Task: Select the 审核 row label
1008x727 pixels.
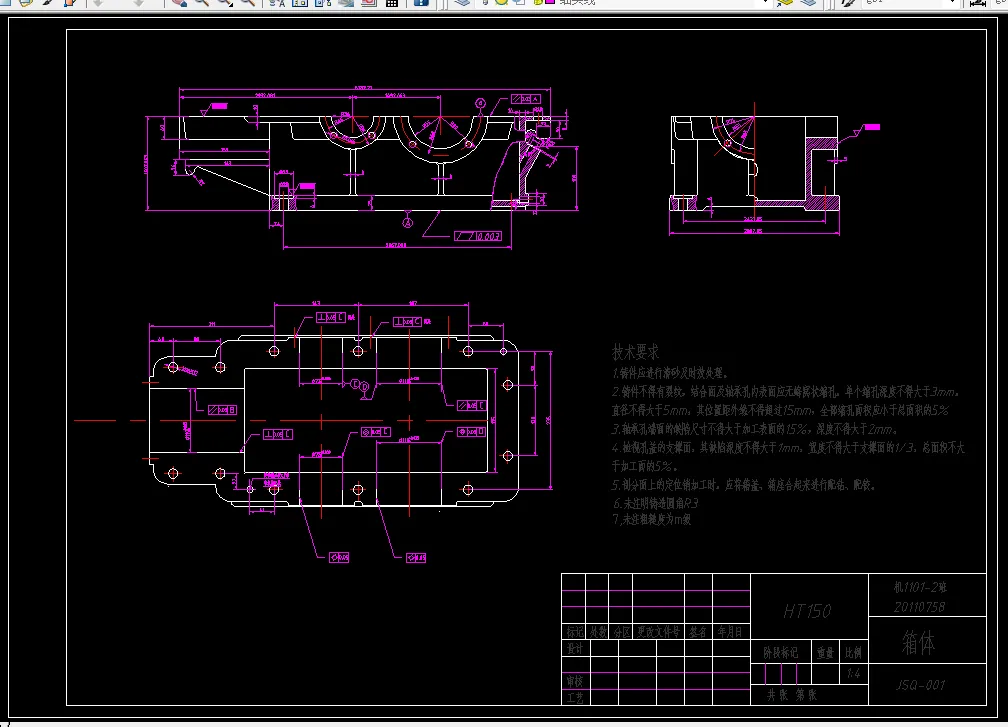Action: pyautogui.click(x=575, y=681)
